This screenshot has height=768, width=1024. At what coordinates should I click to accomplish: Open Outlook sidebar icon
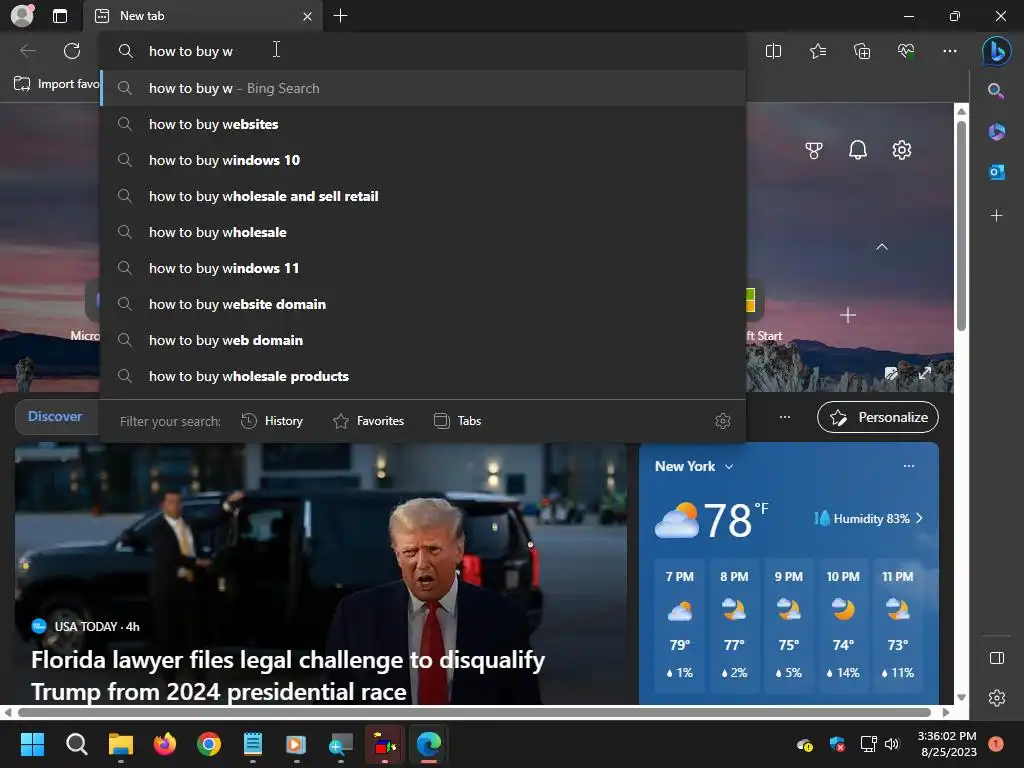[996, 172]
